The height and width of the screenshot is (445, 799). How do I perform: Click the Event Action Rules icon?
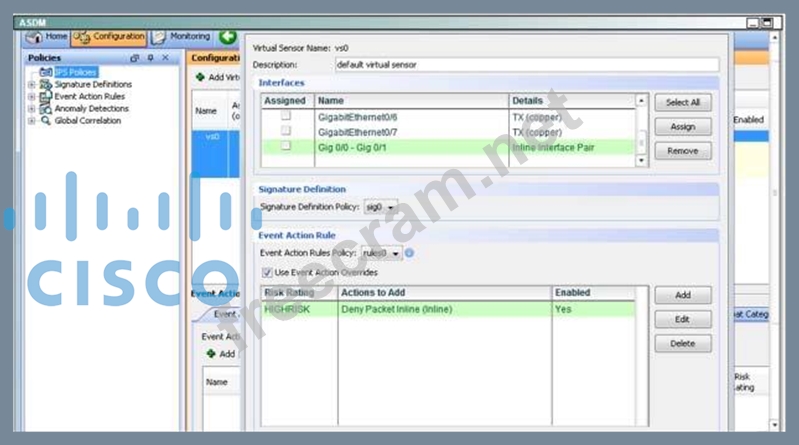(45, 96)
